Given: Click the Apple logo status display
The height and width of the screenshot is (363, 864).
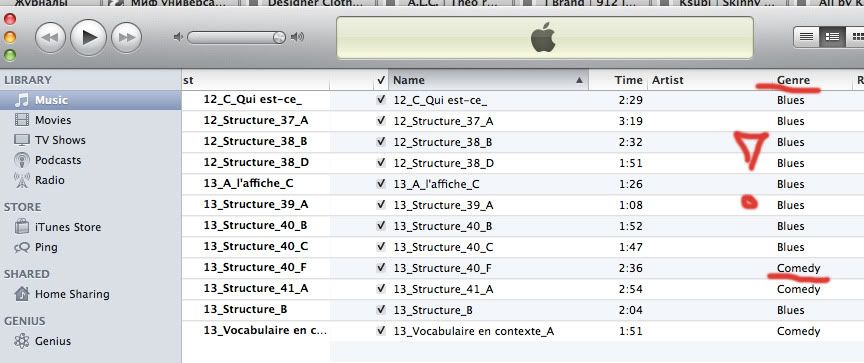Looking at the screenshot, I should (544, 37).
